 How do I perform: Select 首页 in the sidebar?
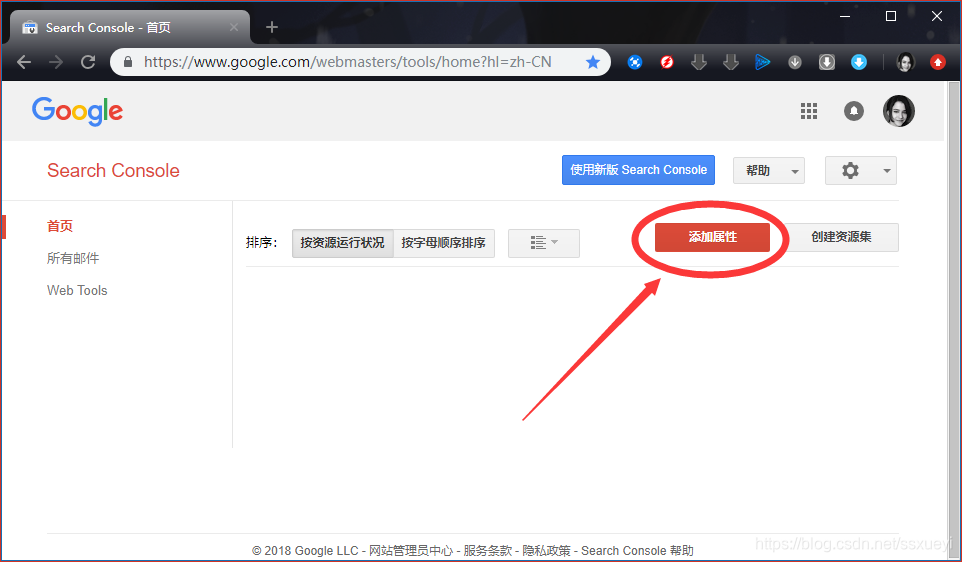click(x=60, y=226)
